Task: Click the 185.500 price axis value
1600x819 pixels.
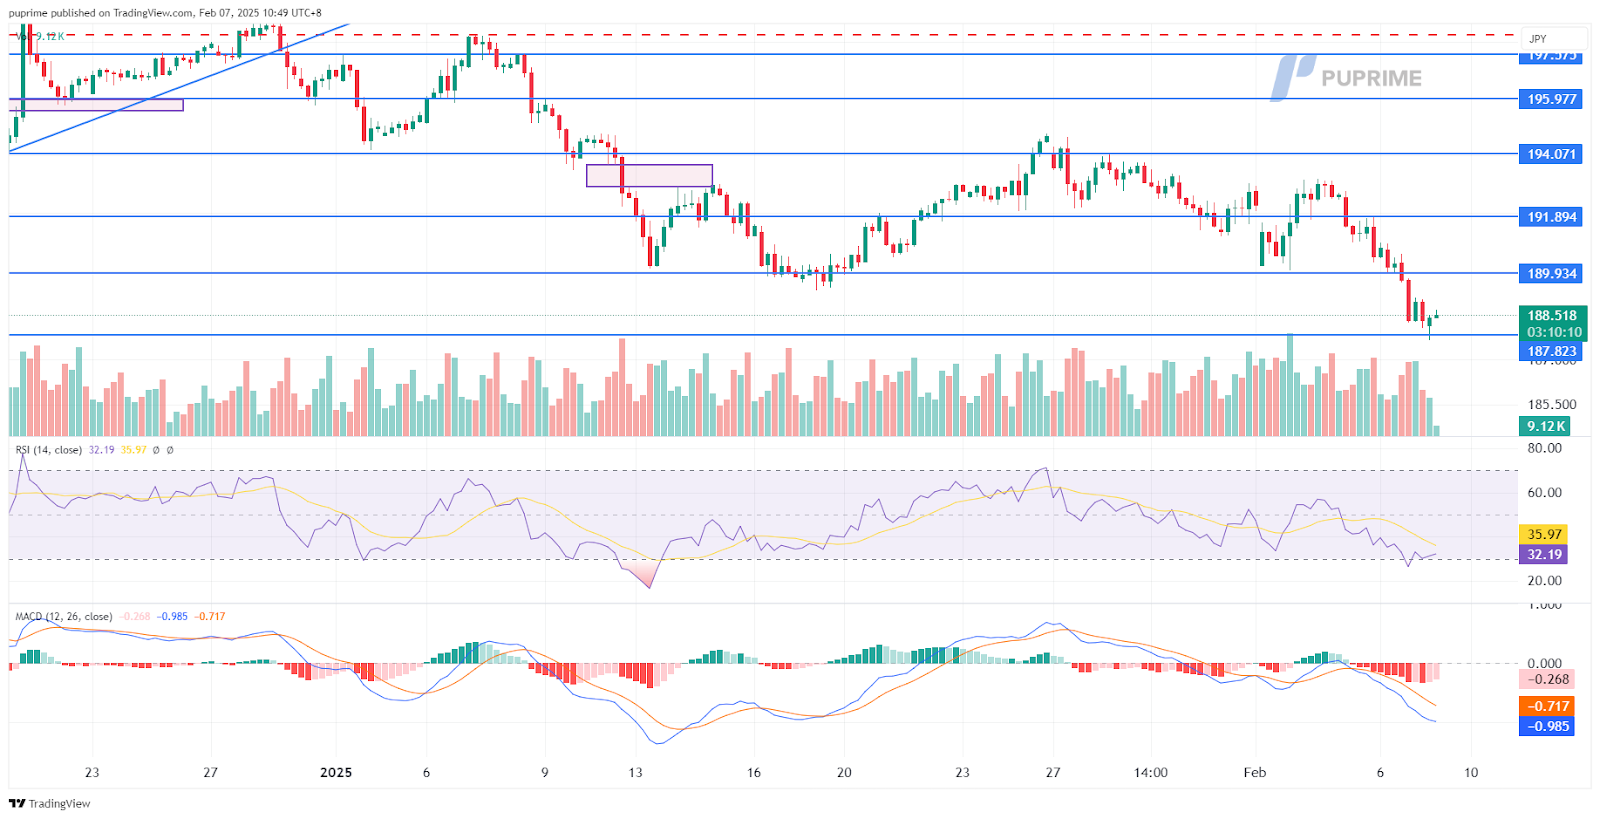Action: [1551, 405]
